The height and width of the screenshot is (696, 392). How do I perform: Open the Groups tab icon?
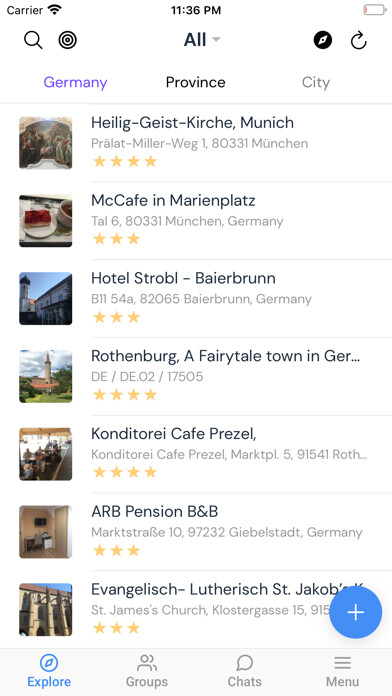[147, 670]
